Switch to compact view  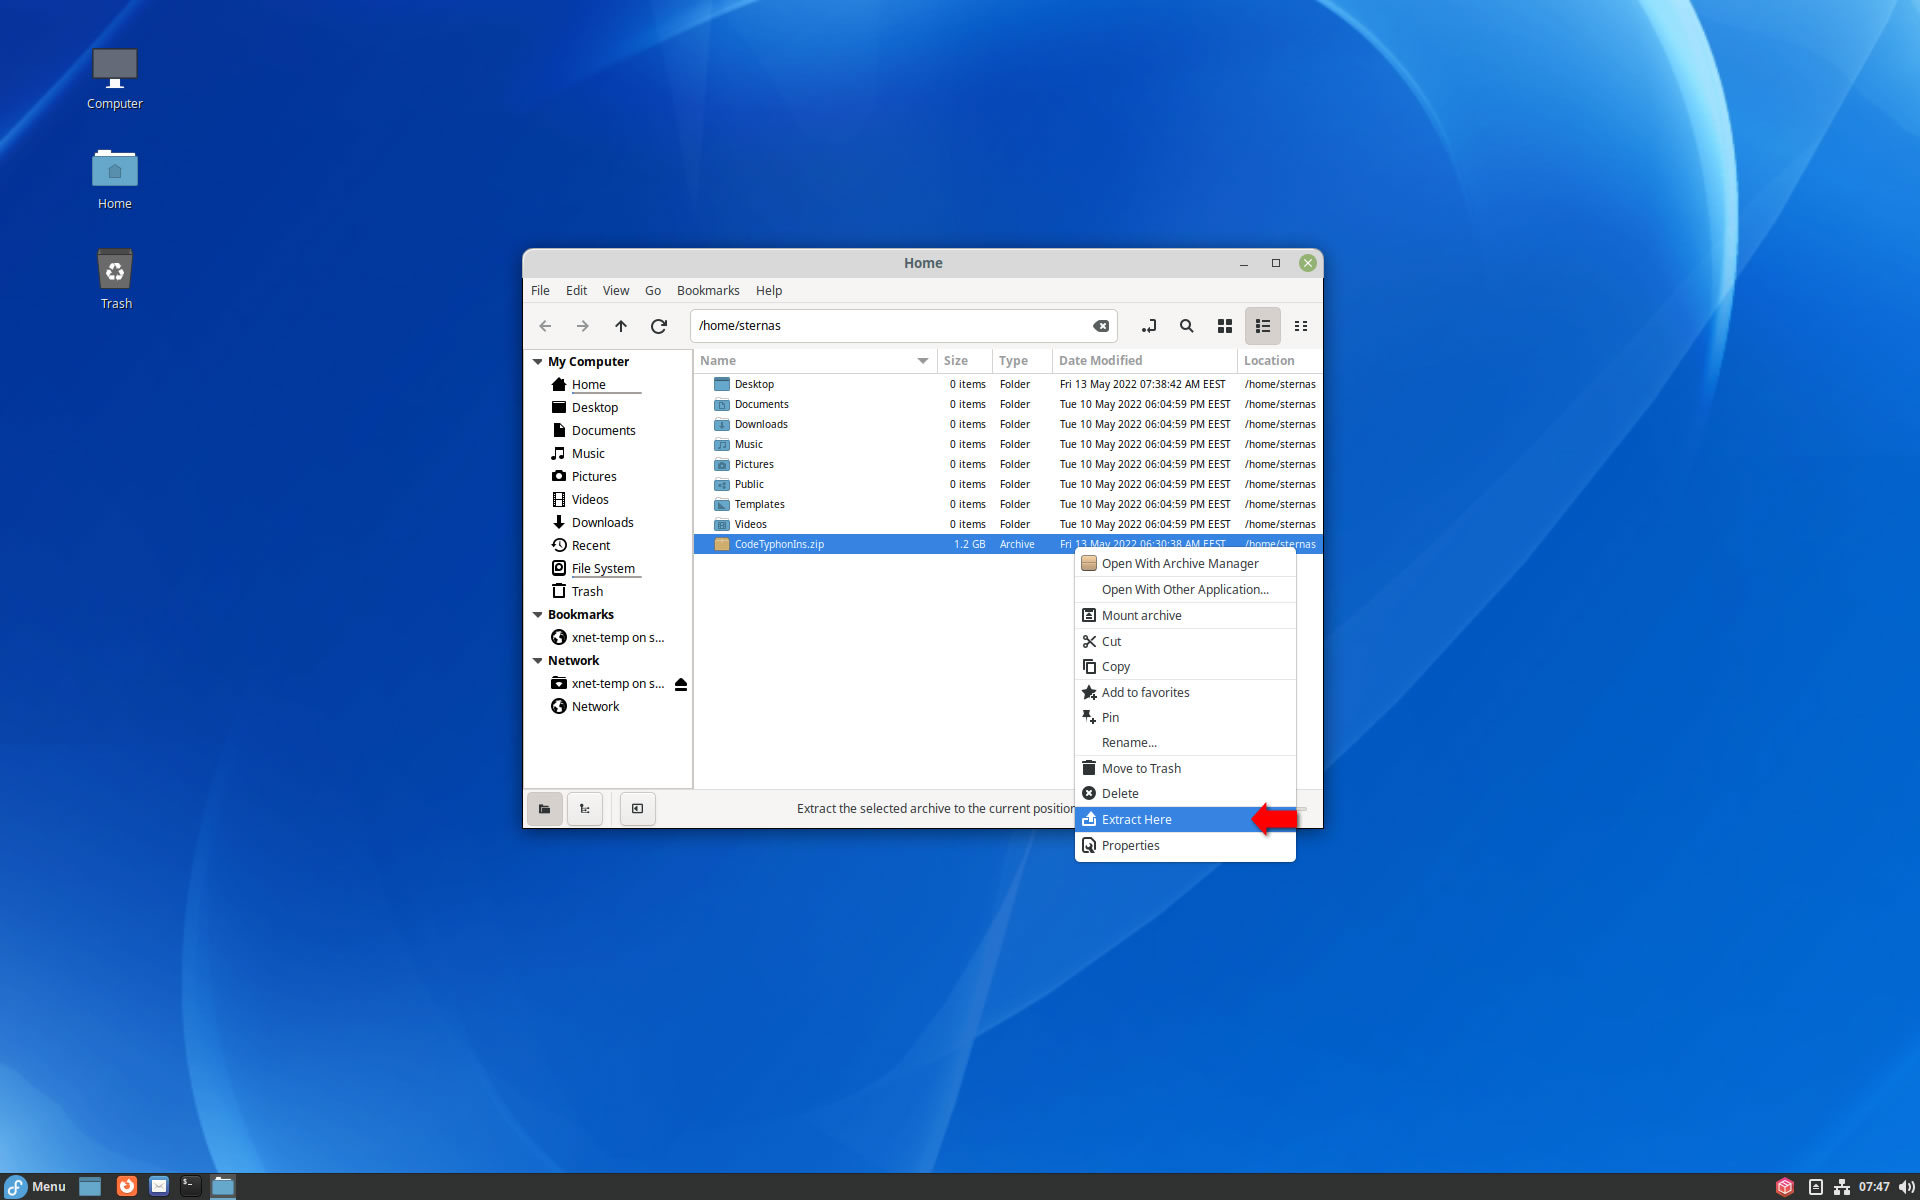click(1300, 326)
